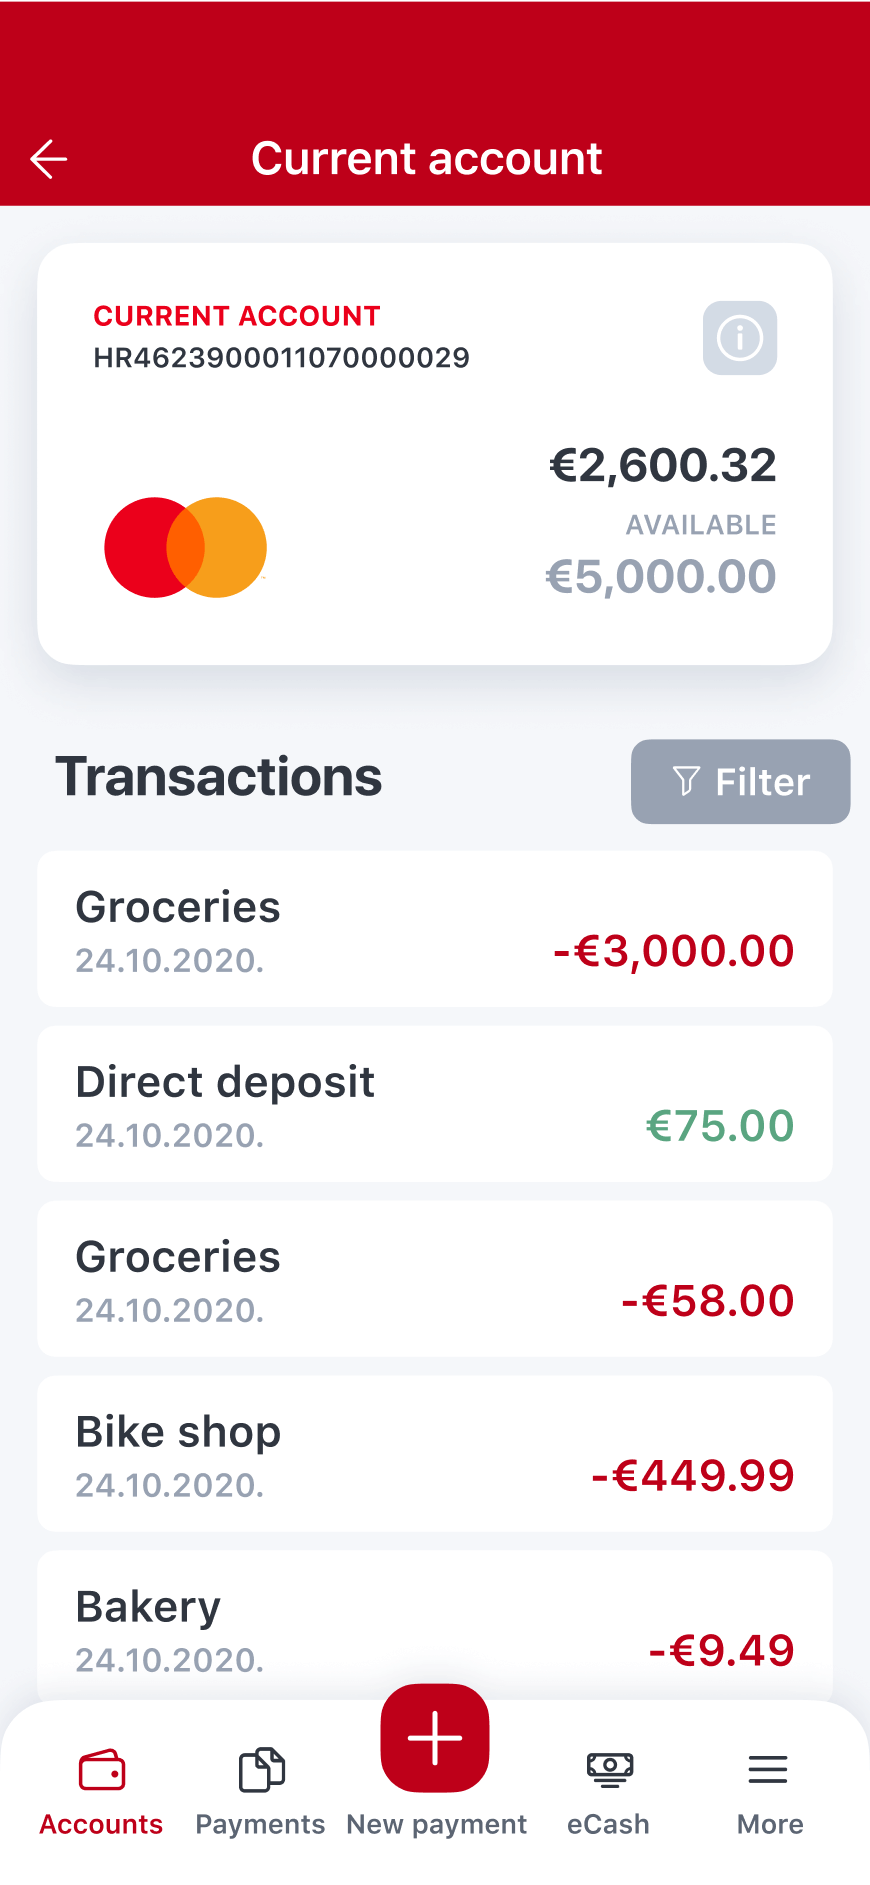Tap the Payments documents icon
The image size is (870, 1885).
[261, 1770]
